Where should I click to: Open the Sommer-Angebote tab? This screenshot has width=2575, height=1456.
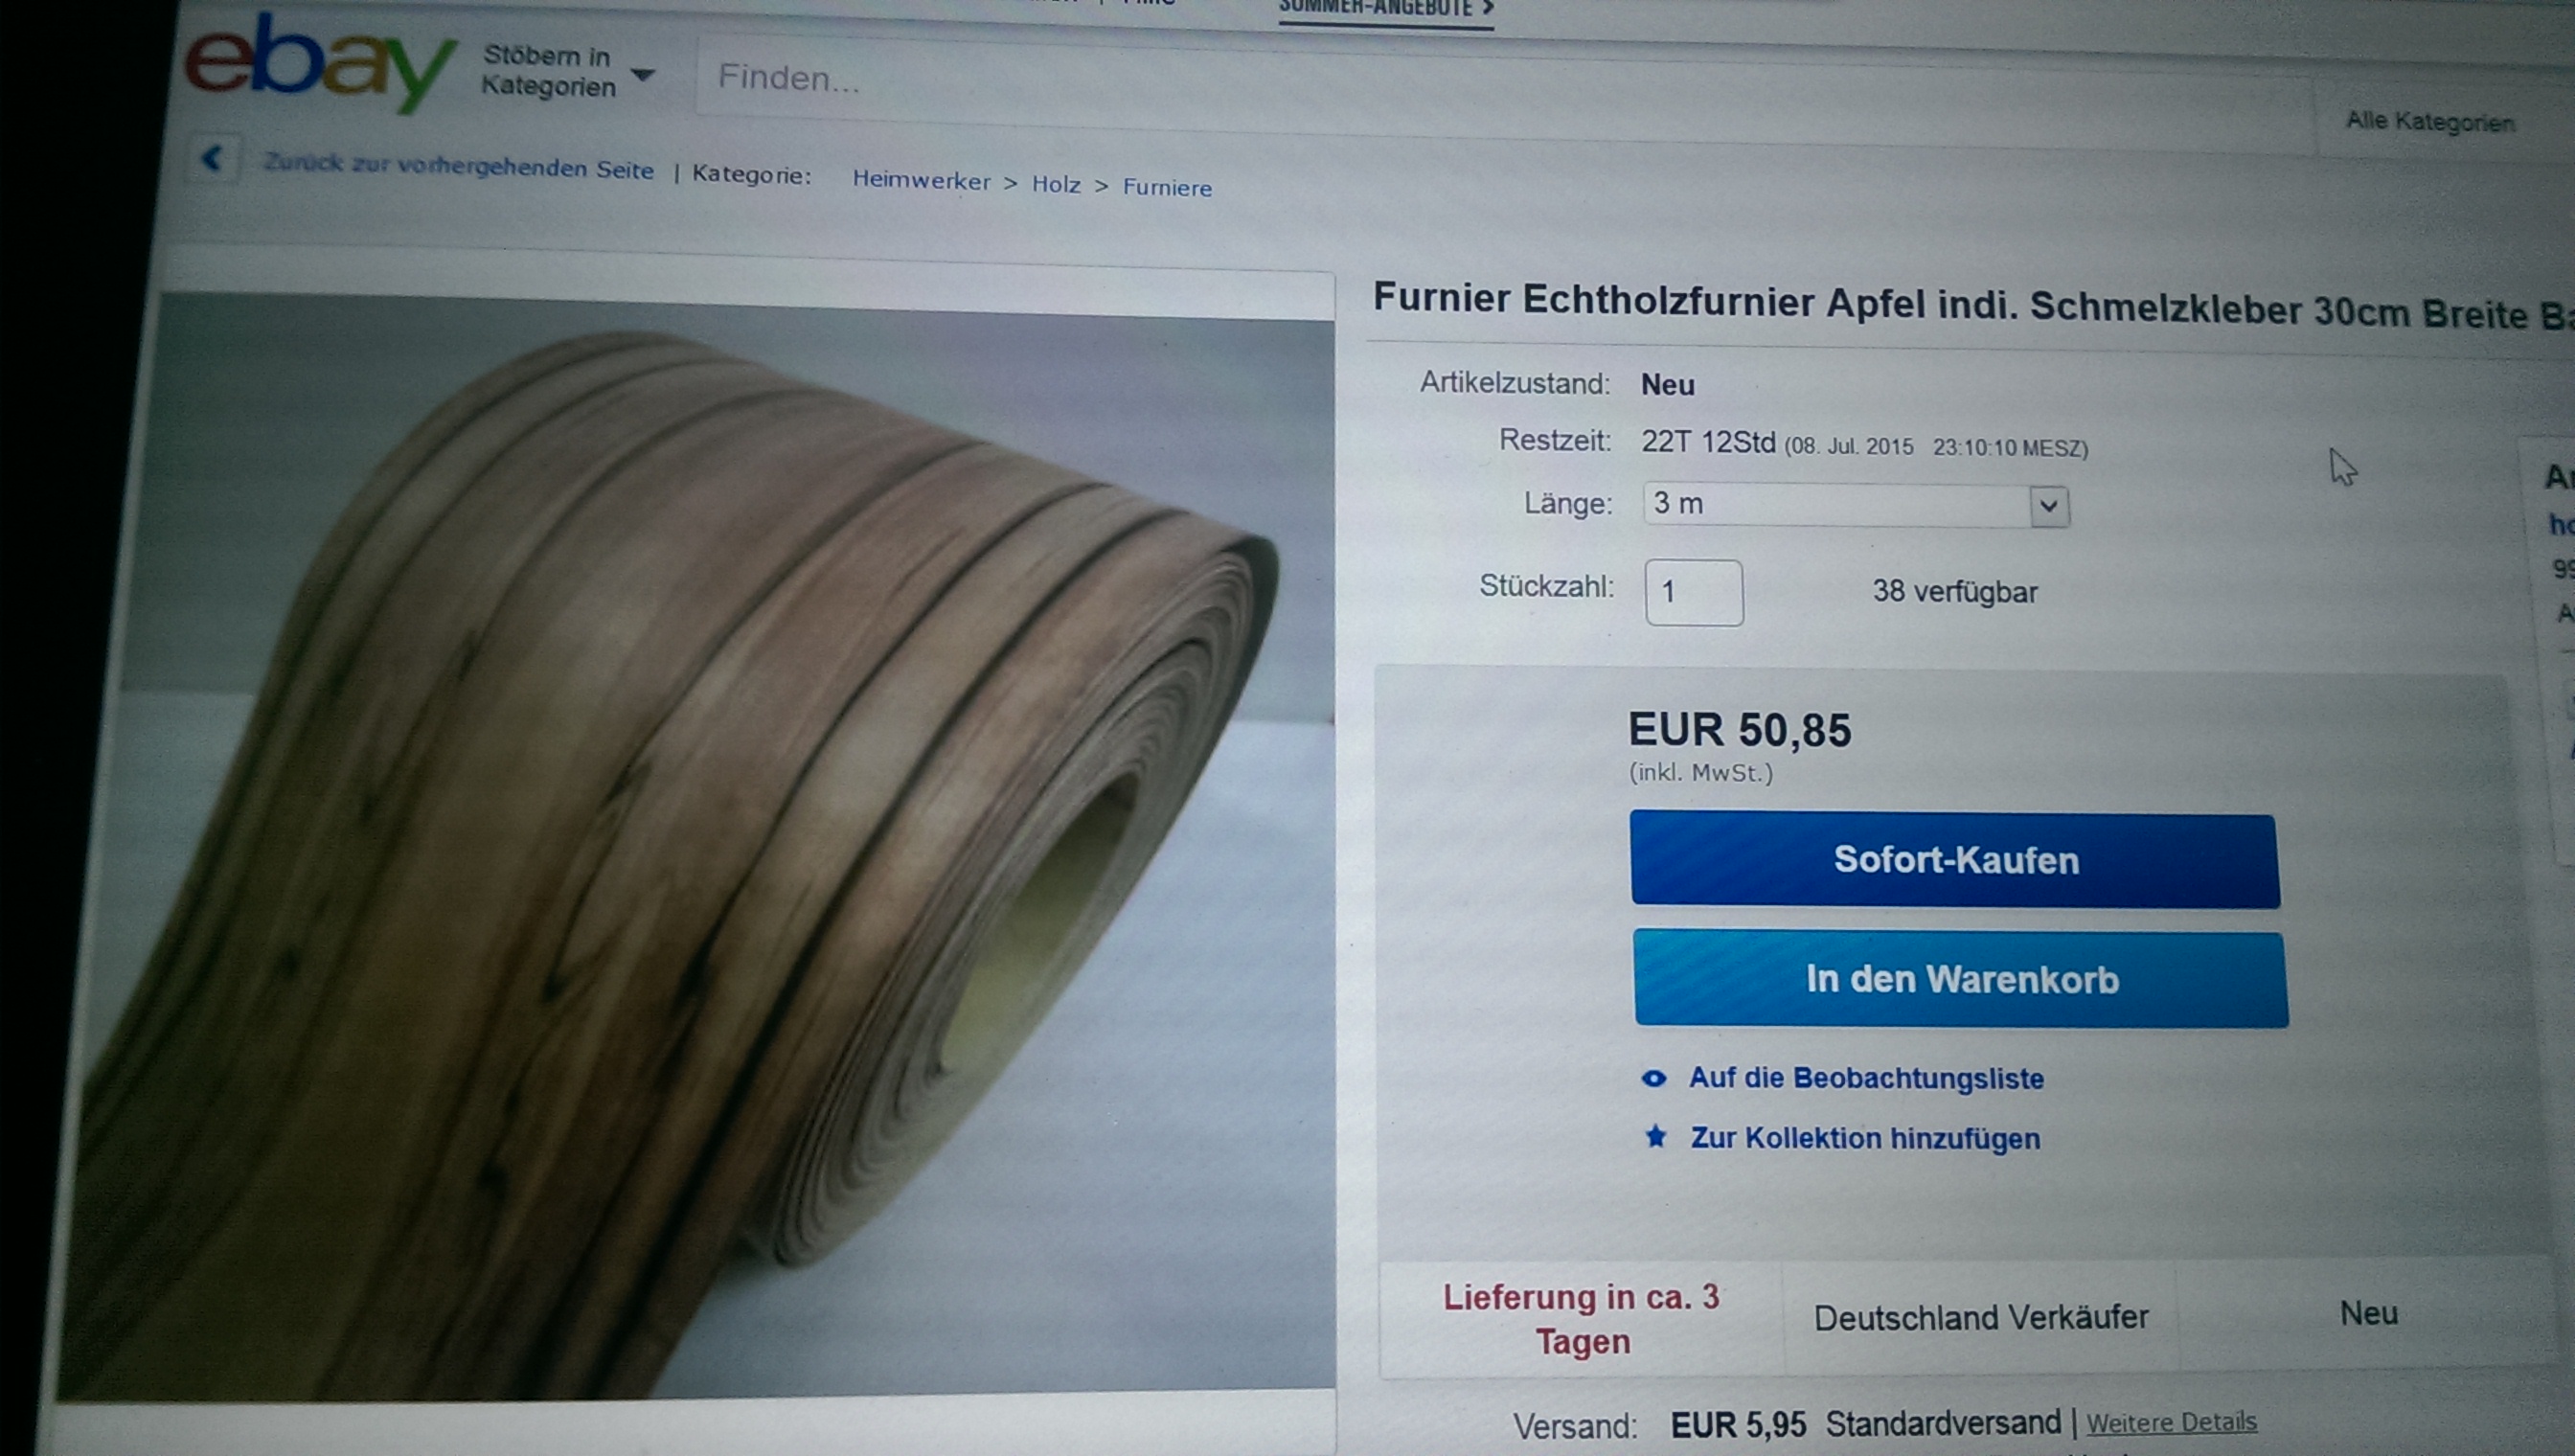1386,9
